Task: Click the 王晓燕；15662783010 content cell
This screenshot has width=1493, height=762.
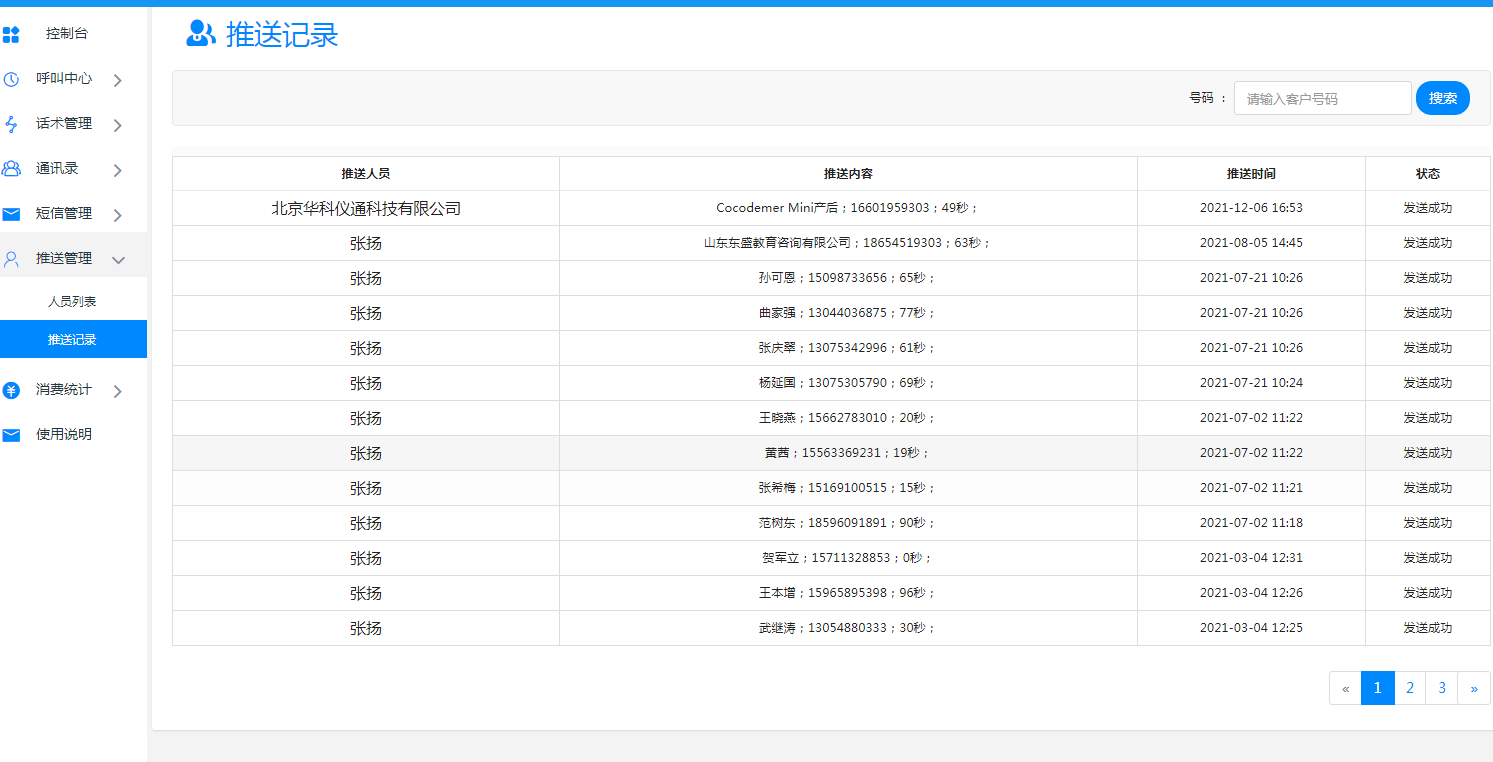Action: pos(848,418)
